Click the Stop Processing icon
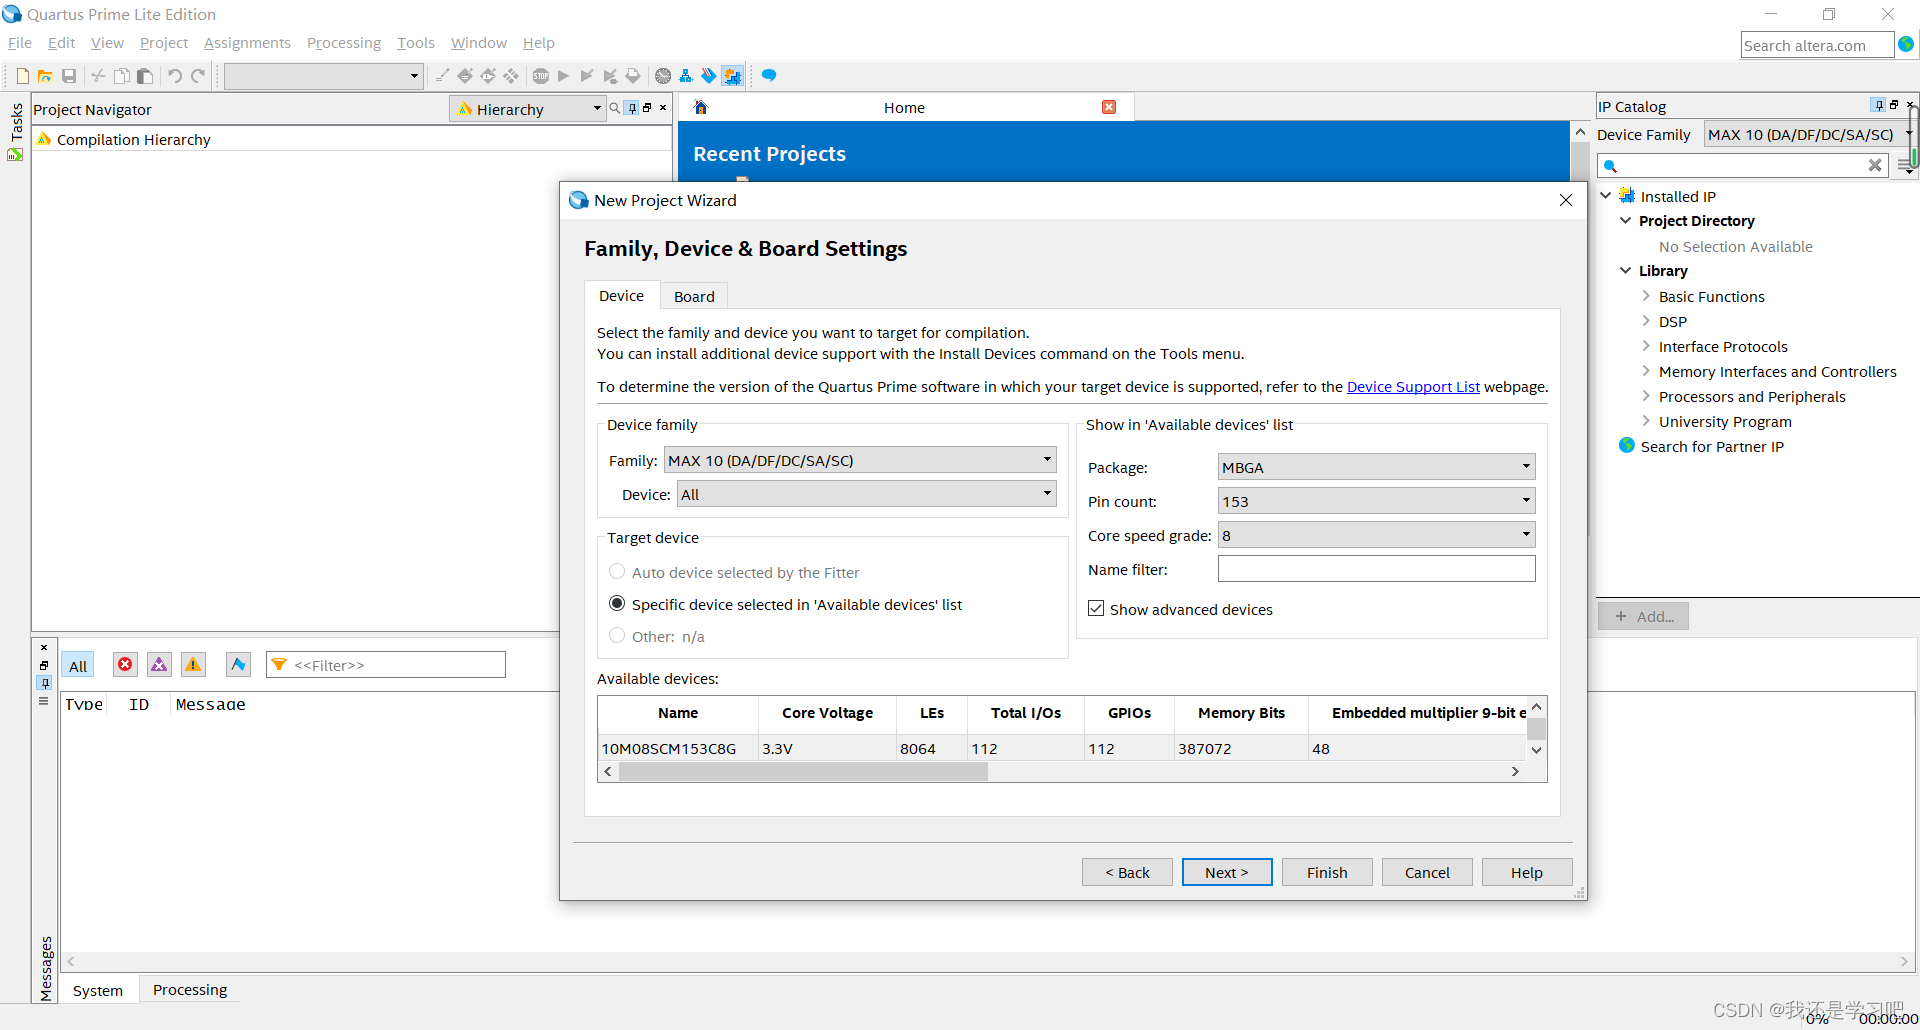1920x1030 pixels. click(x=541, y=76)
